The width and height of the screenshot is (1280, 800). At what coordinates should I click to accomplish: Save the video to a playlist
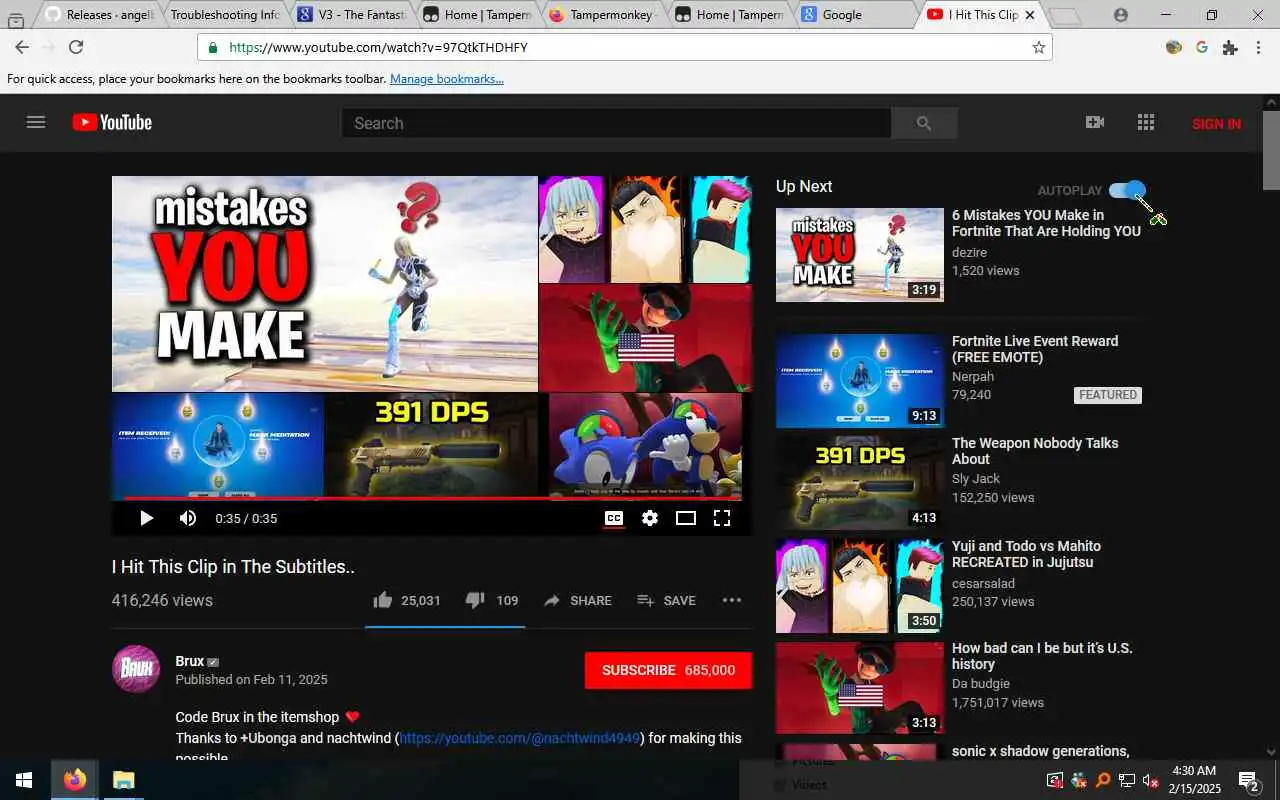click(666, 600)
